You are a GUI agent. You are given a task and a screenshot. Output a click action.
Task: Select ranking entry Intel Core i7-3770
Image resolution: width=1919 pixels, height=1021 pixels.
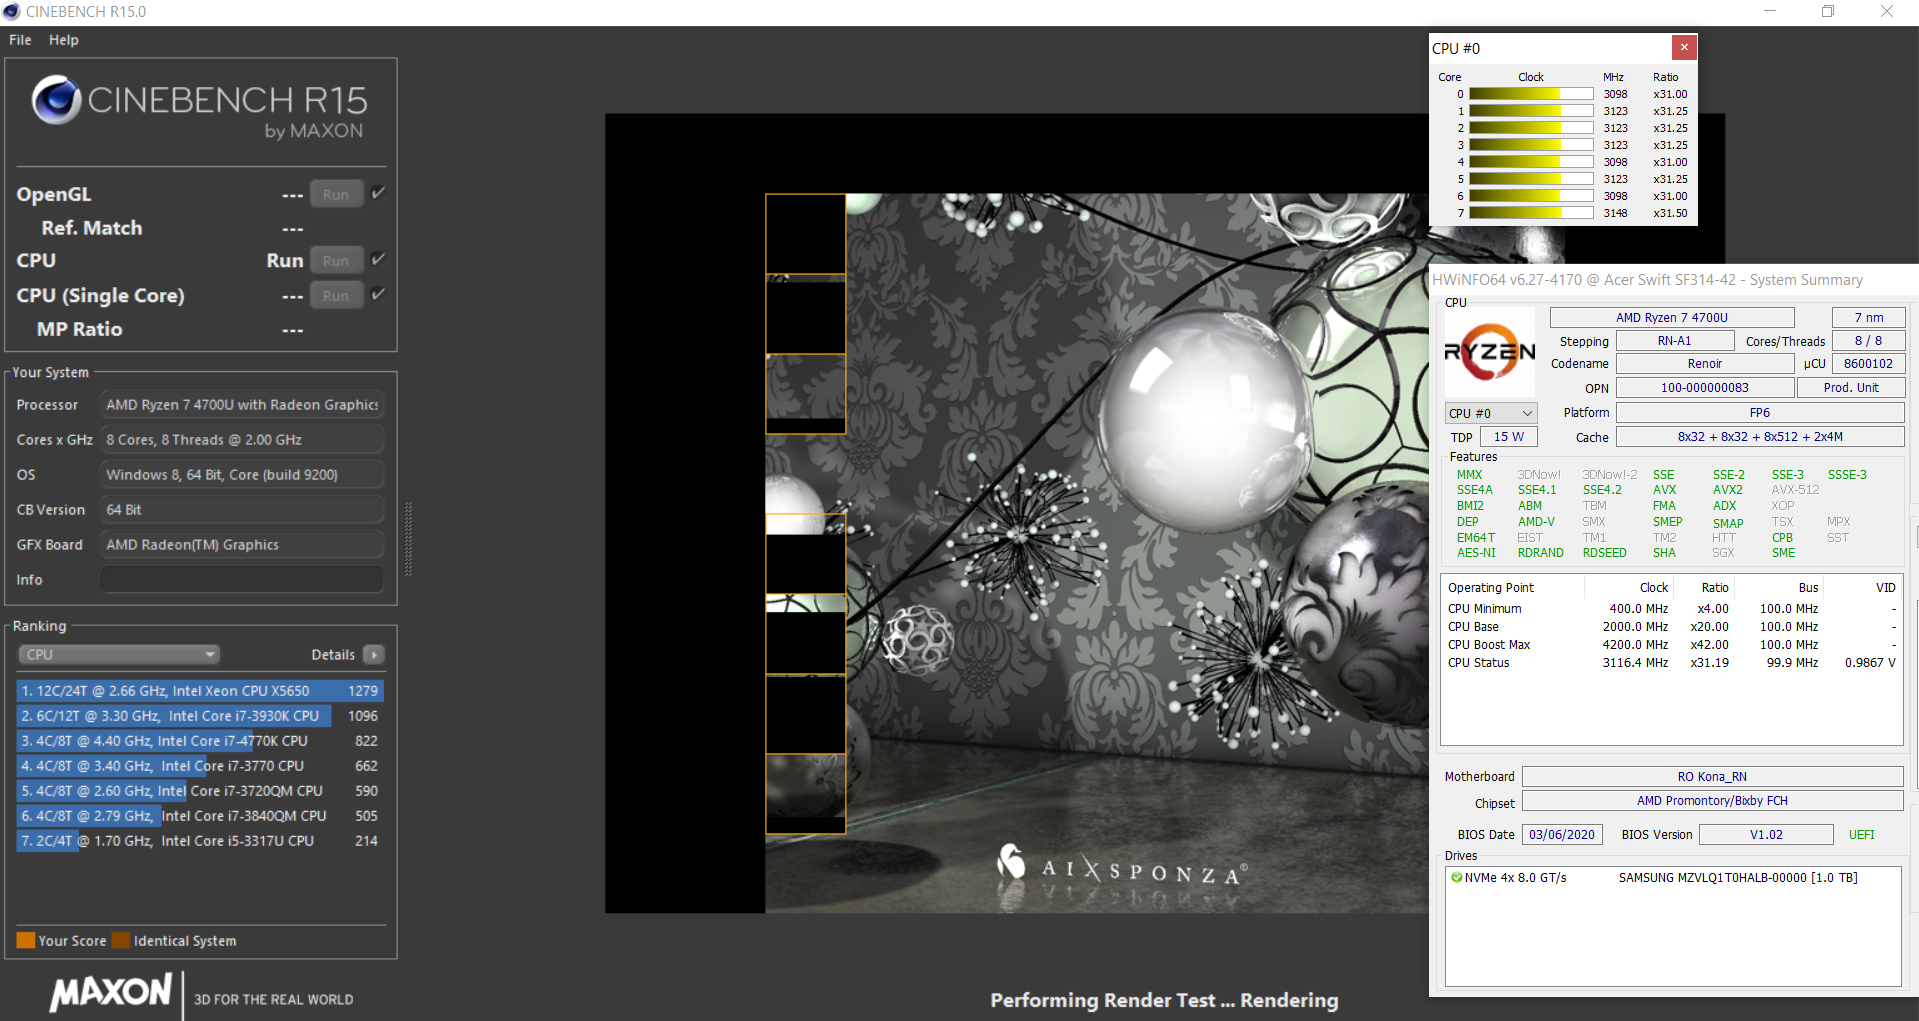point(200,766)
